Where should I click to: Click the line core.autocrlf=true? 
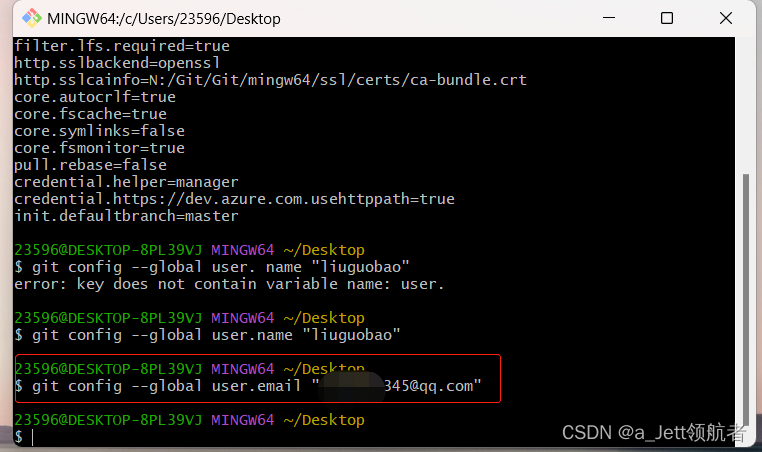[95, 97]
